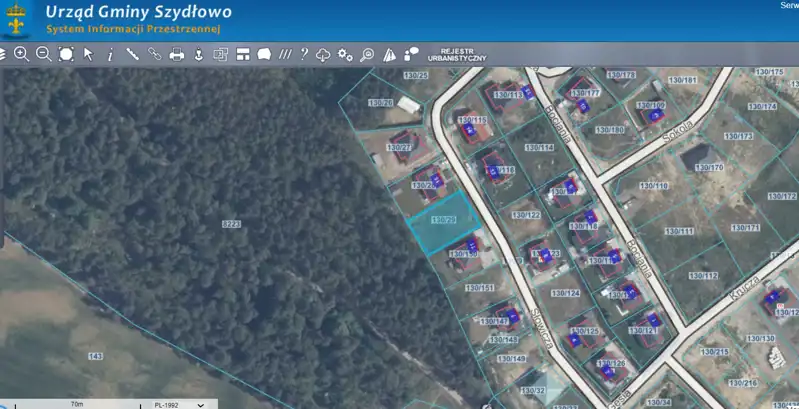
Task: Activate the arrow selection pointer tool
Action: point(88,54)
